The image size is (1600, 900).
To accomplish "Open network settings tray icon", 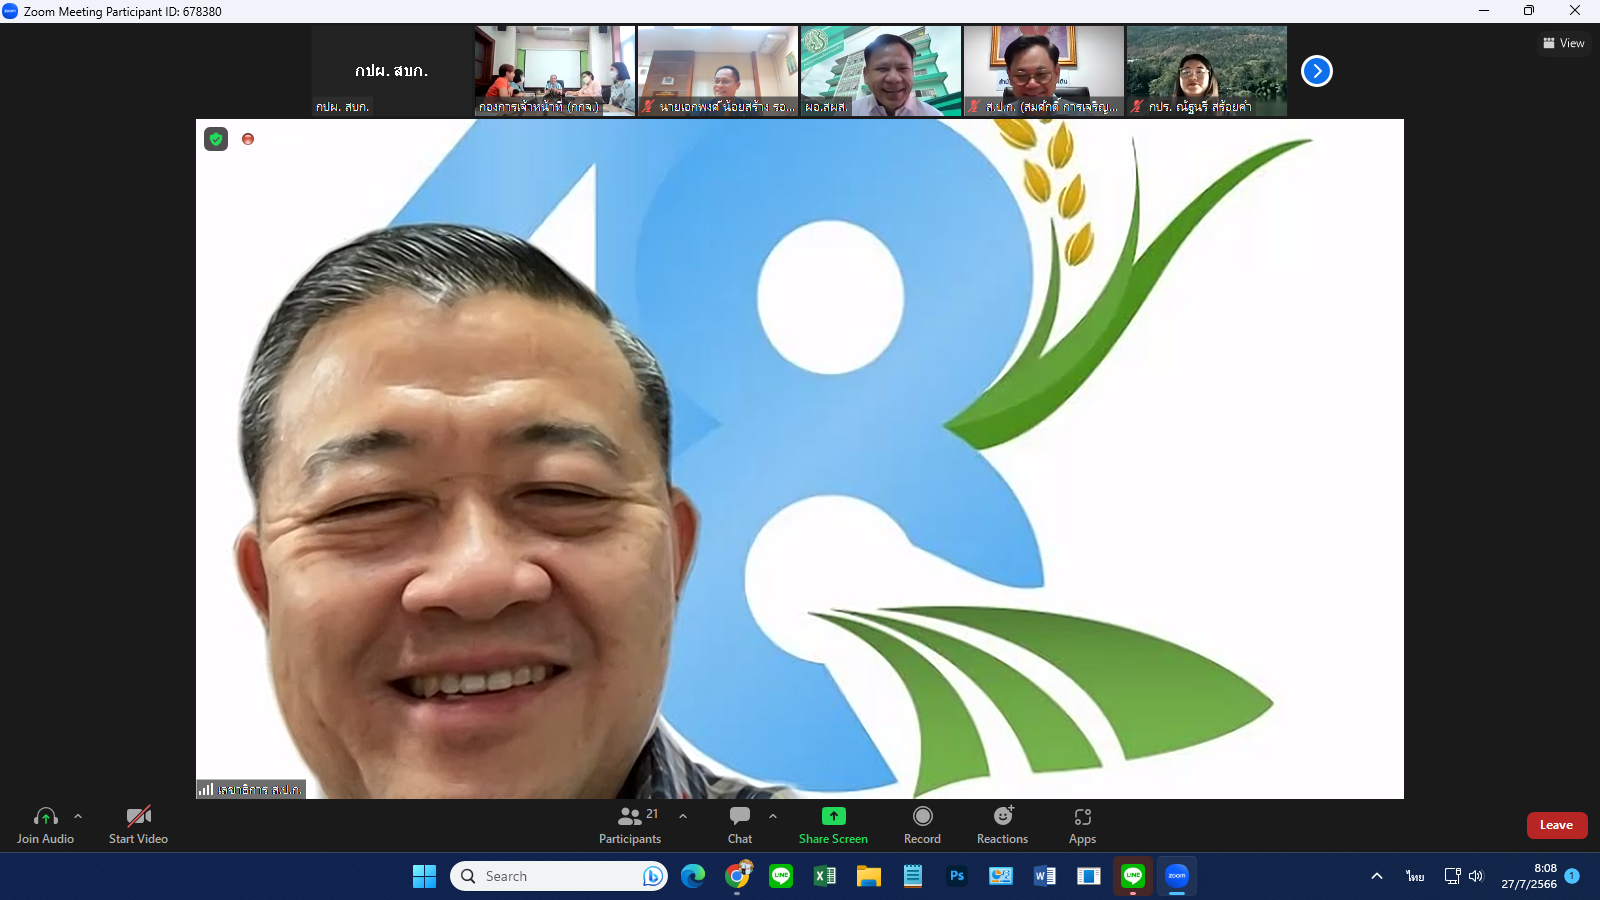I will [1453, 876].
